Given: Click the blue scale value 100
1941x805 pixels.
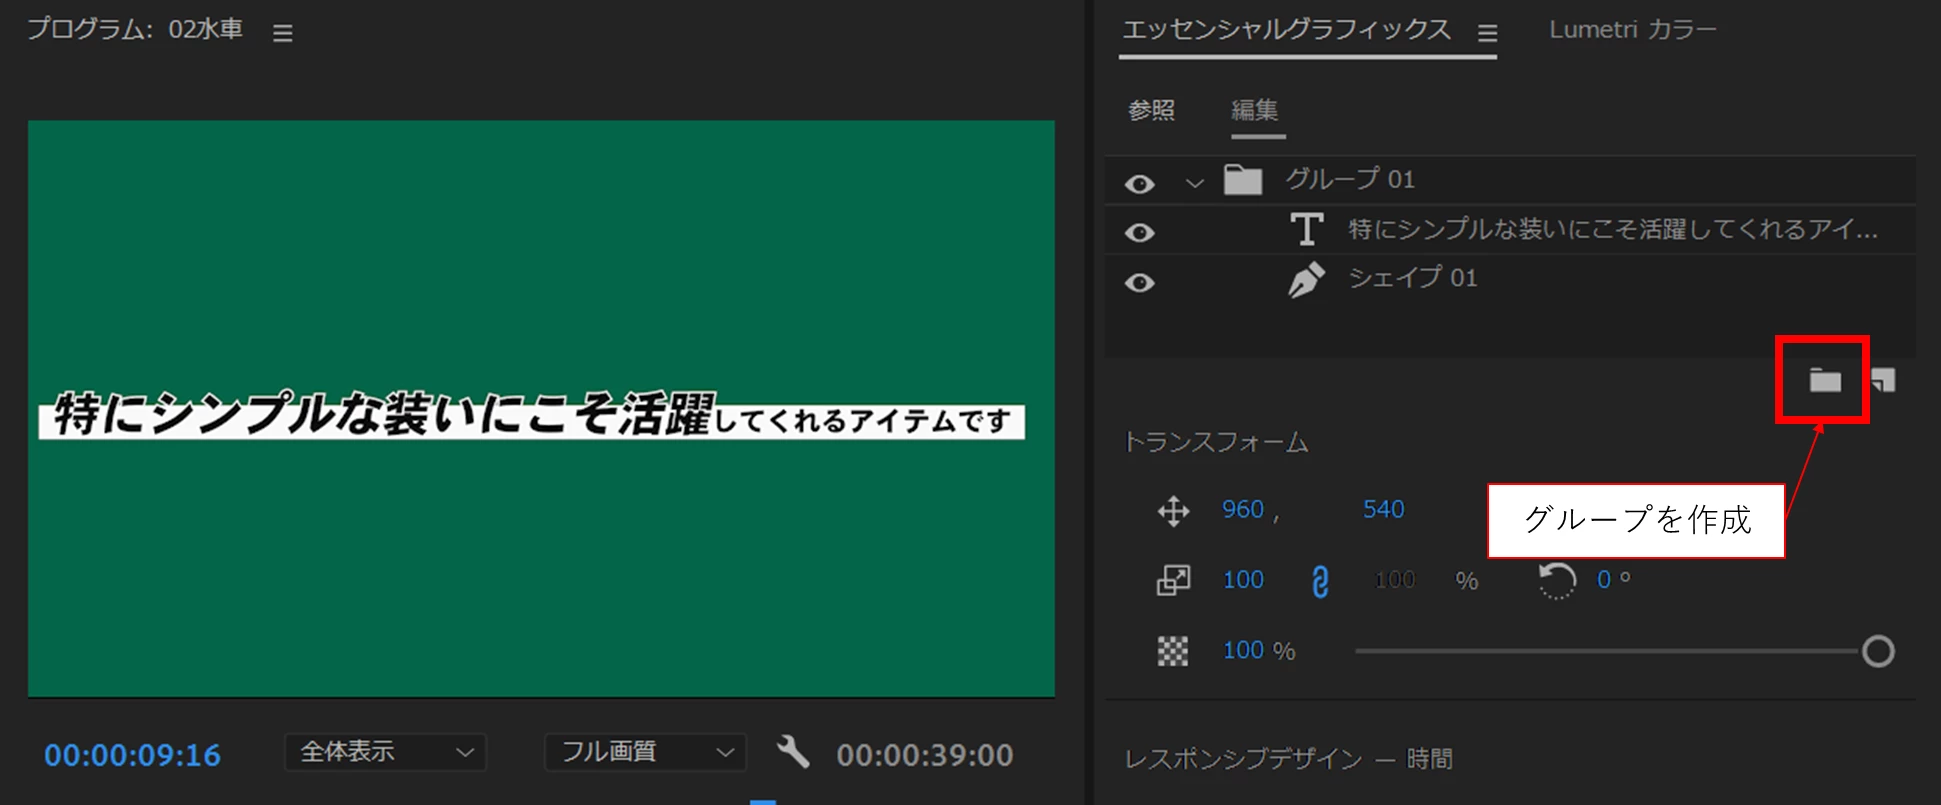Looking at the screenshot, I should tap(1243, 580).
